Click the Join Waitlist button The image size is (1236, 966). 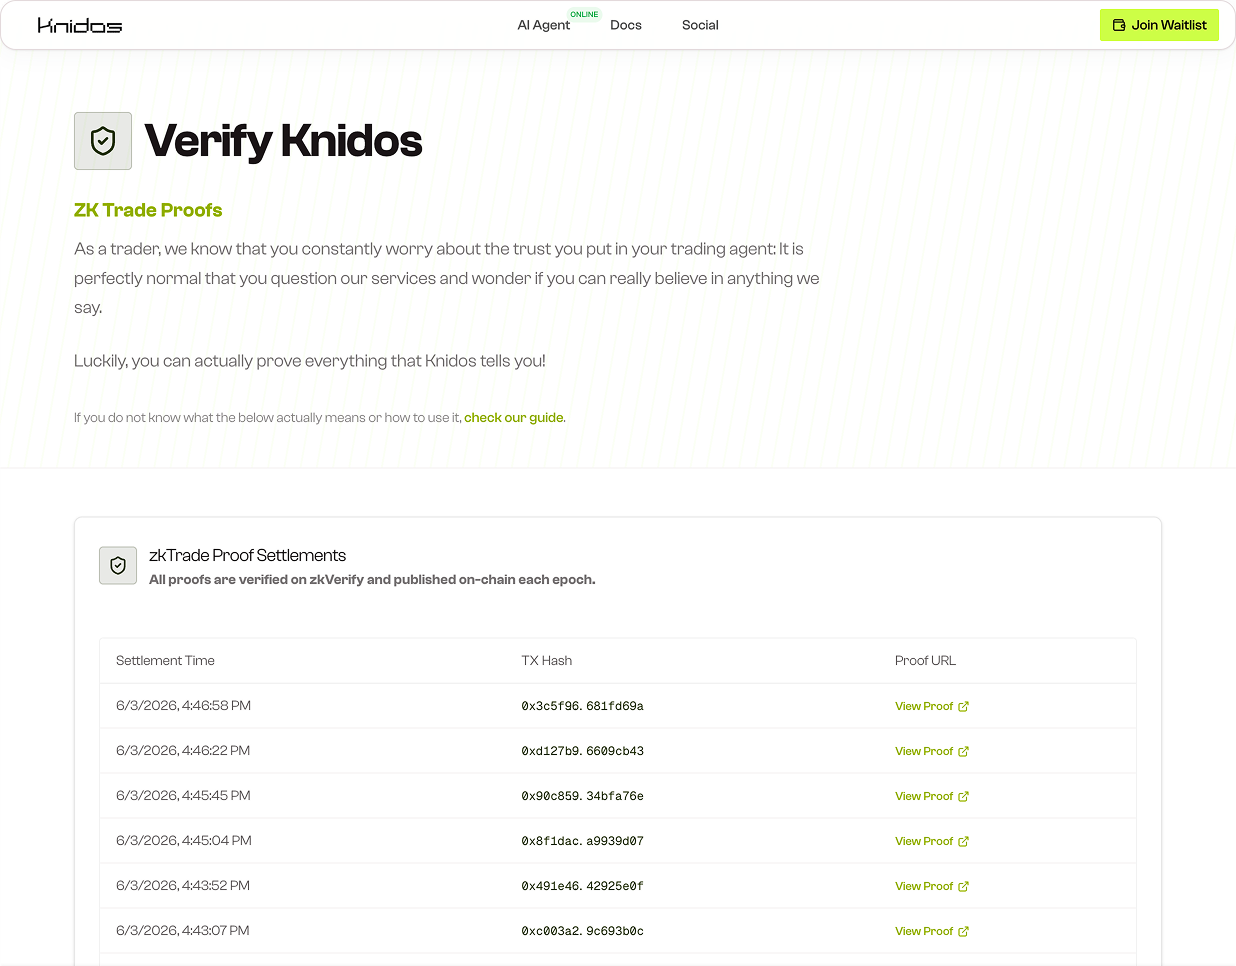pyautogui.click(x=1159, y=25)
